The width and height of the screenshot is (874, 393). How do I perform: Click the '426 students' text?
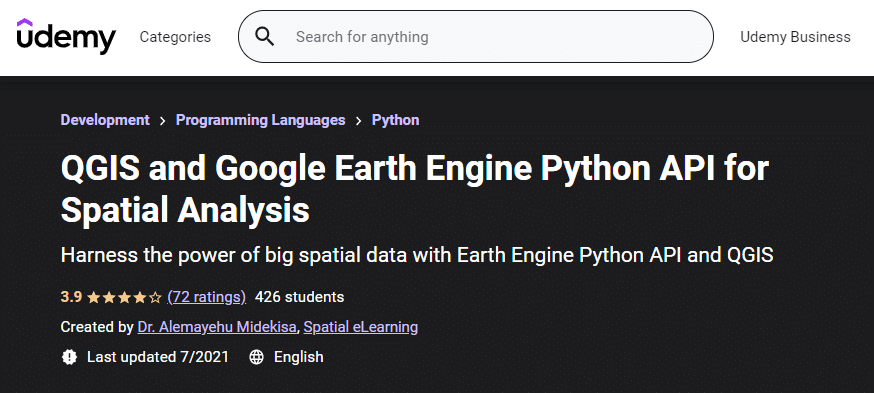pos(299,297)
